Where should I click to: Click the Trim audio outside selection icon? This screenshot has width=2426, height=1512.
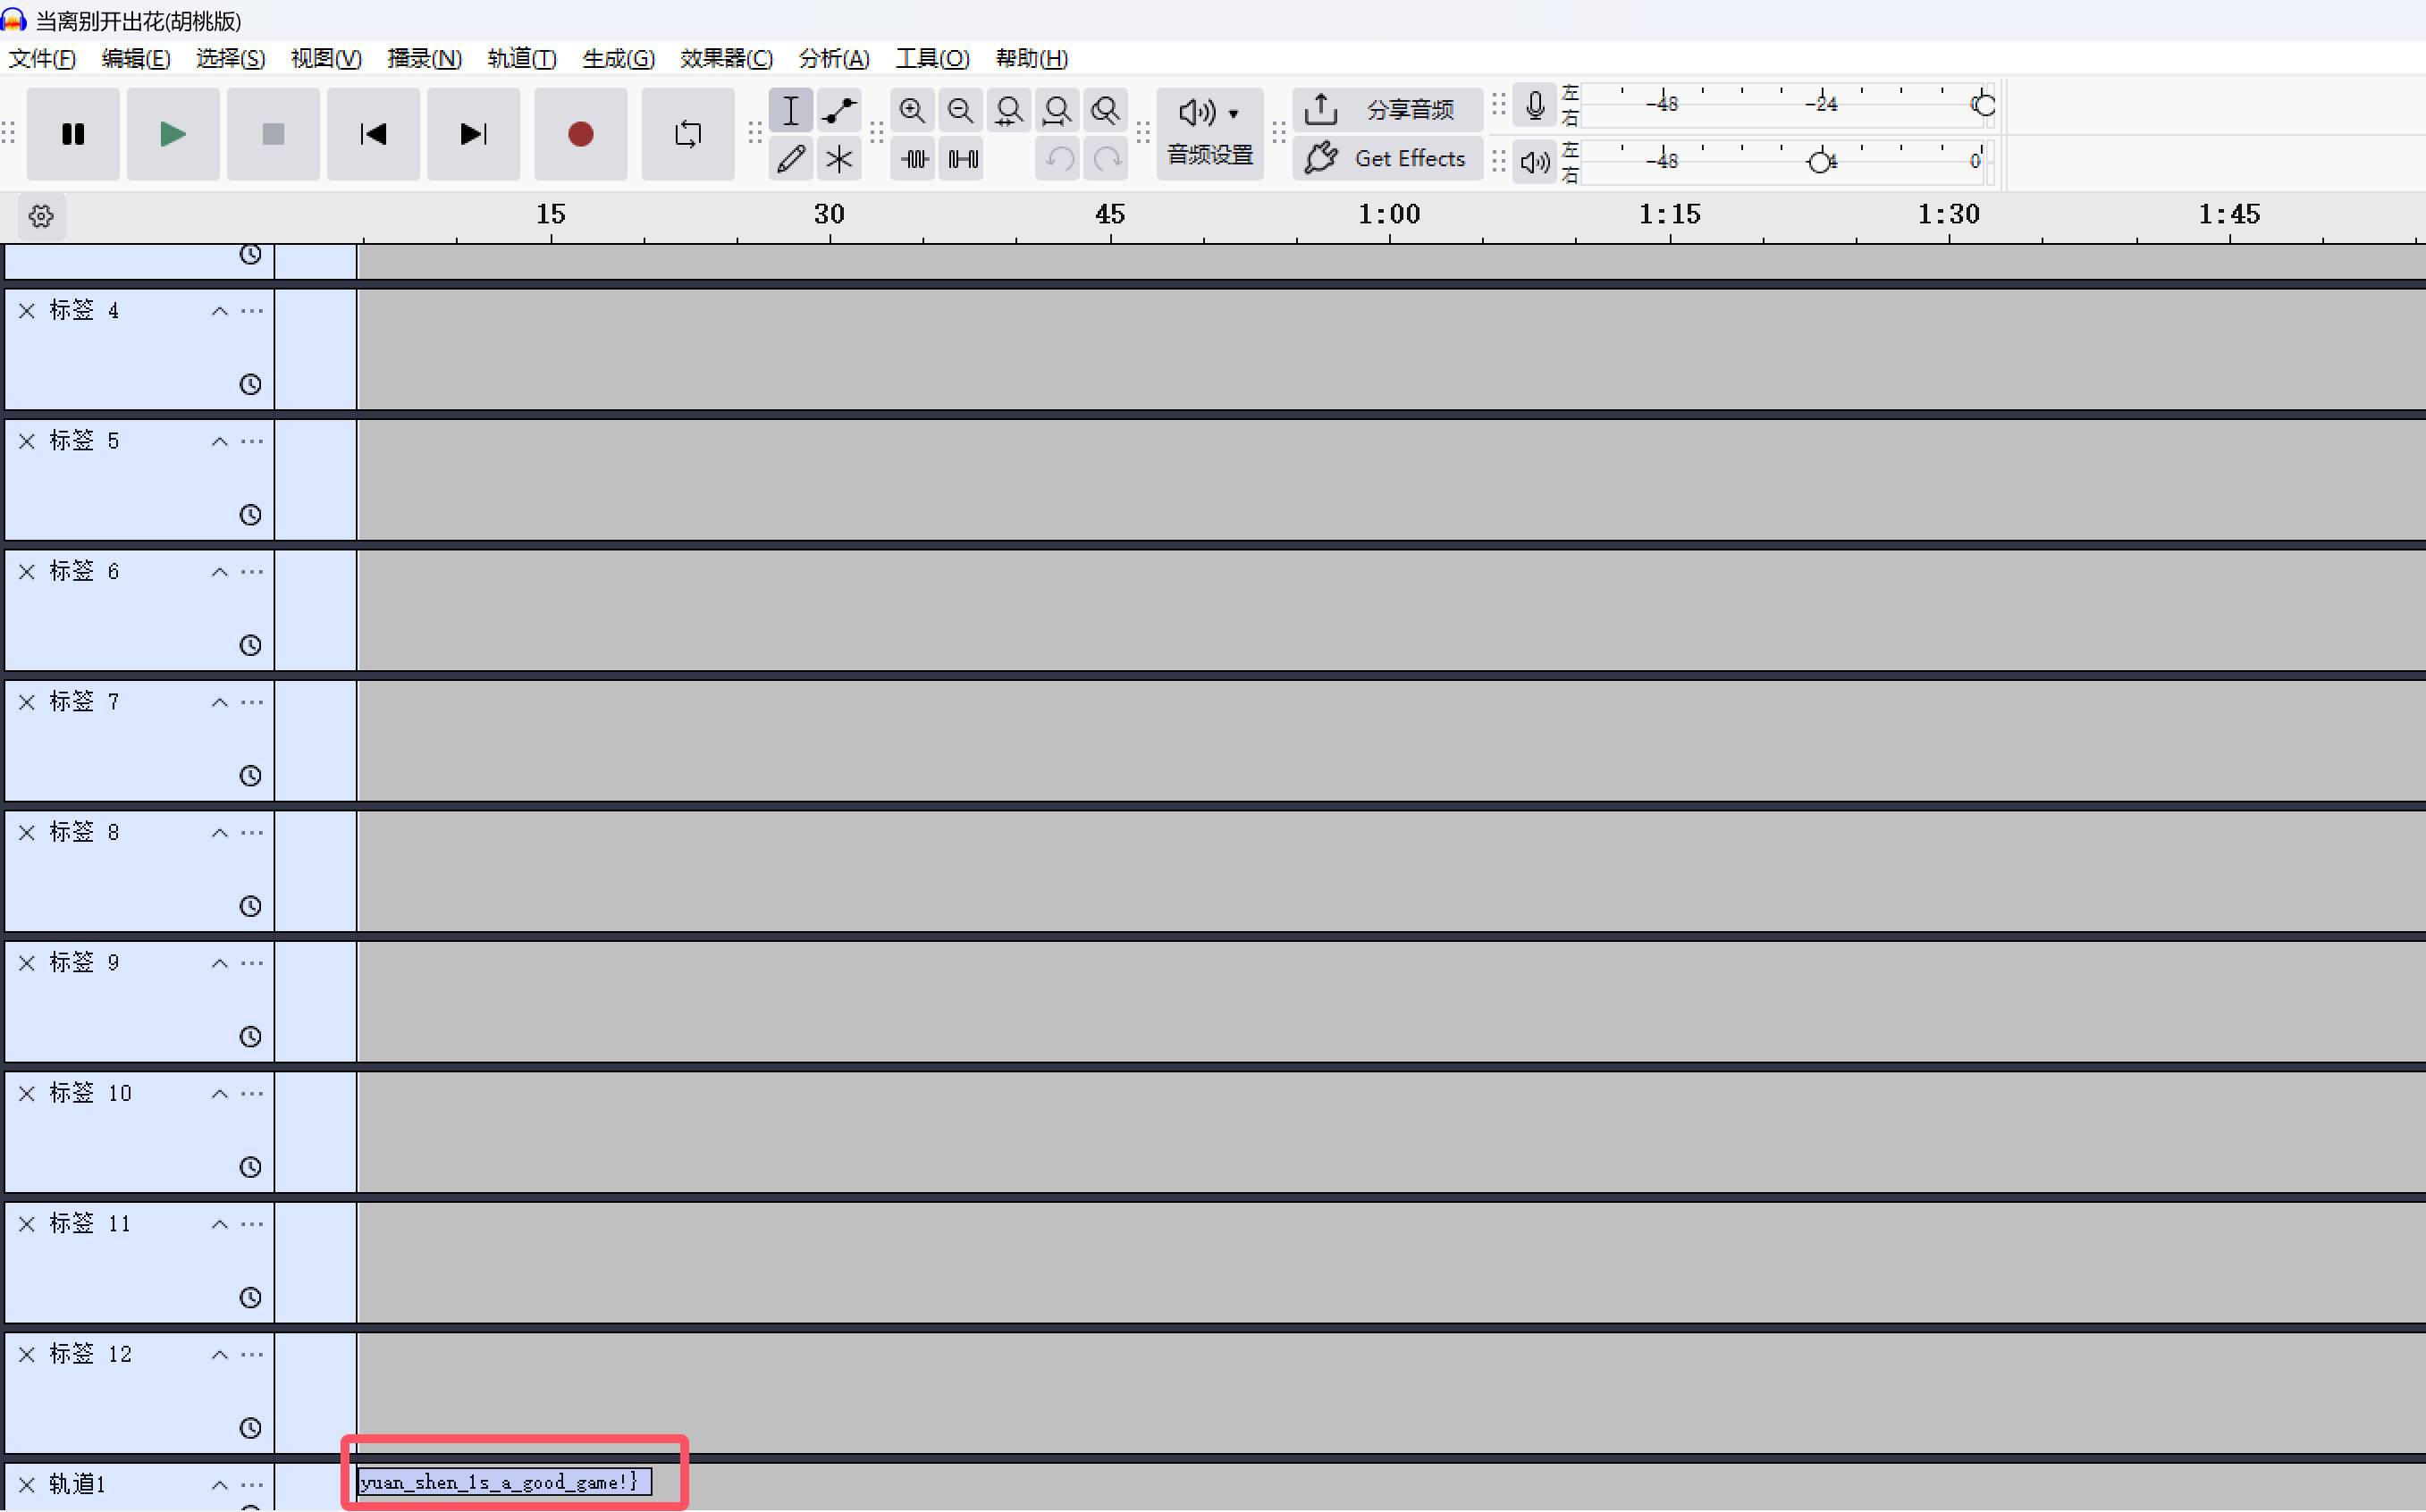click(914, 159)
